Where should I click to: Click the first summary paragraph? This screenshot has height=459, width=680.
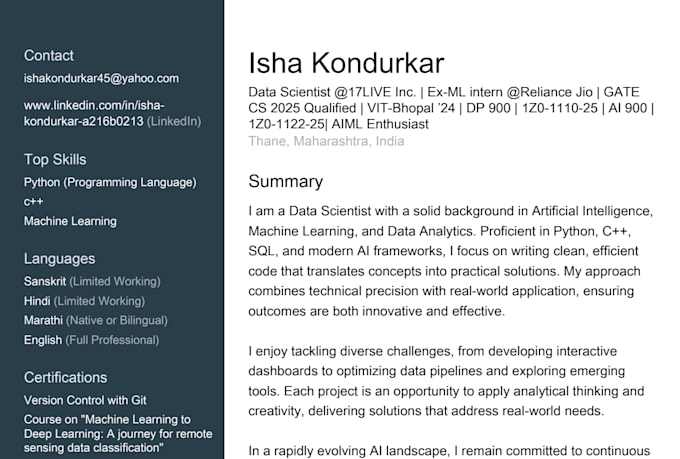(x=451, y=261)
